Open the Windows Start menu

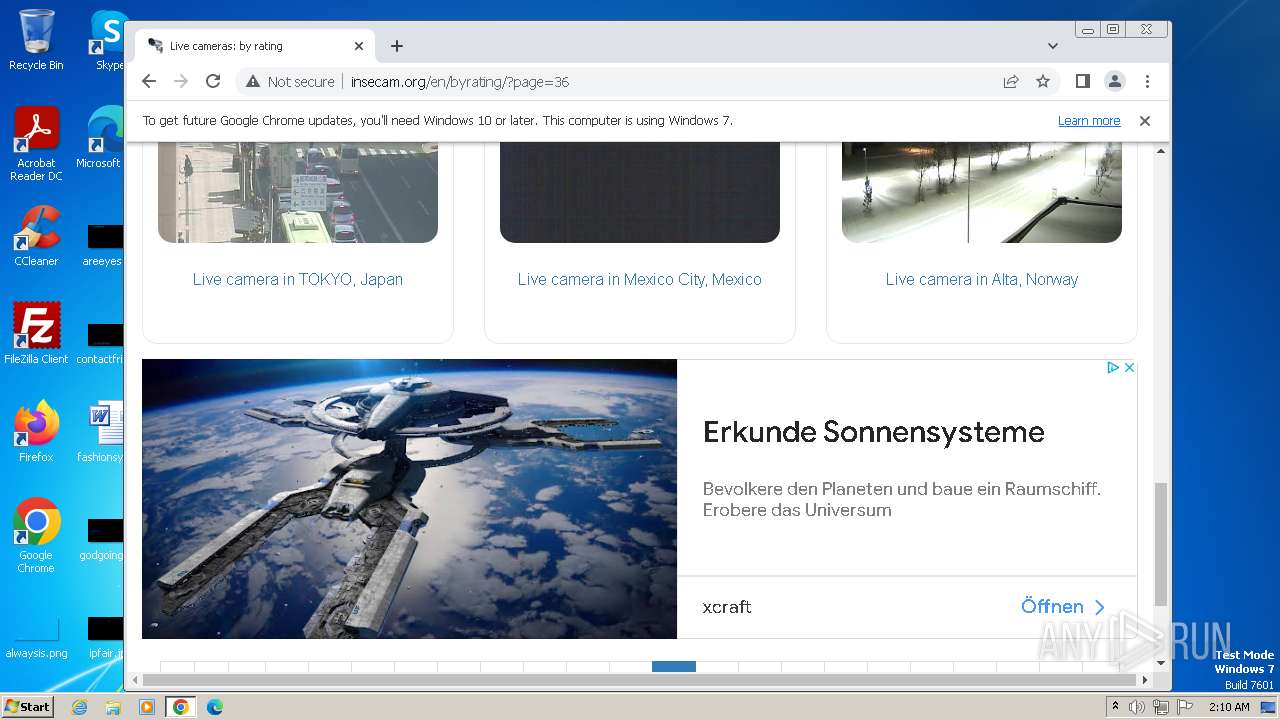click(x=27, y=706)
